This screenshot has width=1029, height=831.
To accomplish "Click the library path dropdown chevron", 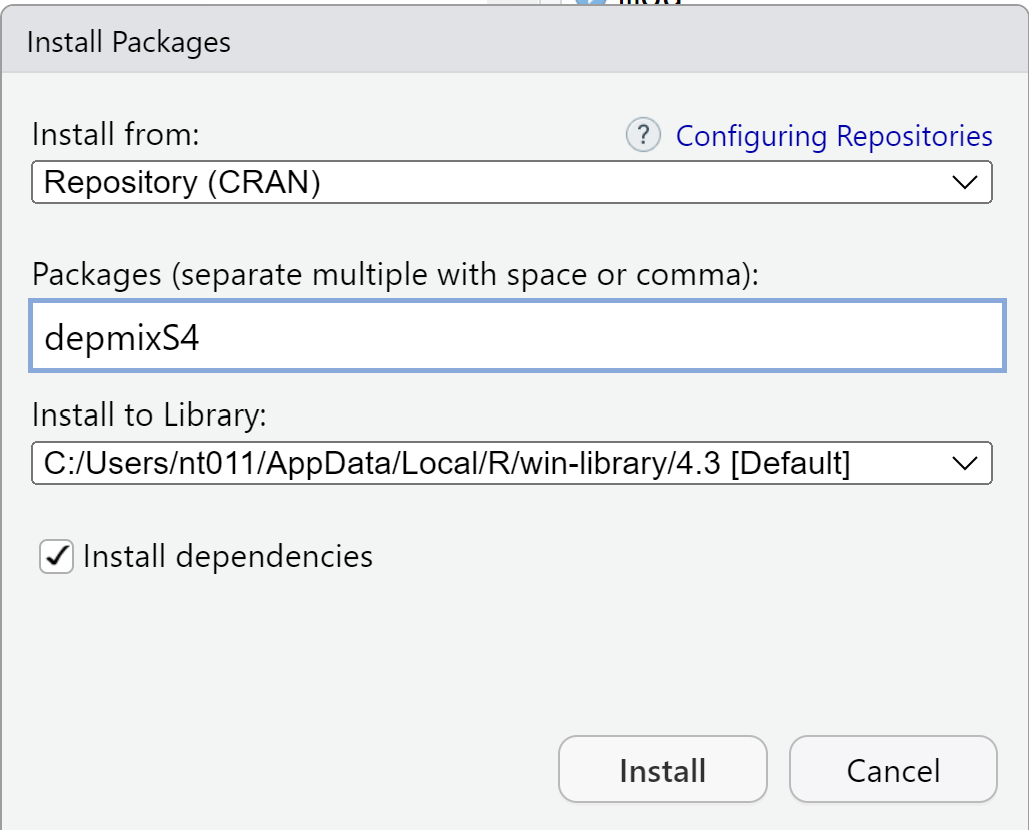I will 963,464.
